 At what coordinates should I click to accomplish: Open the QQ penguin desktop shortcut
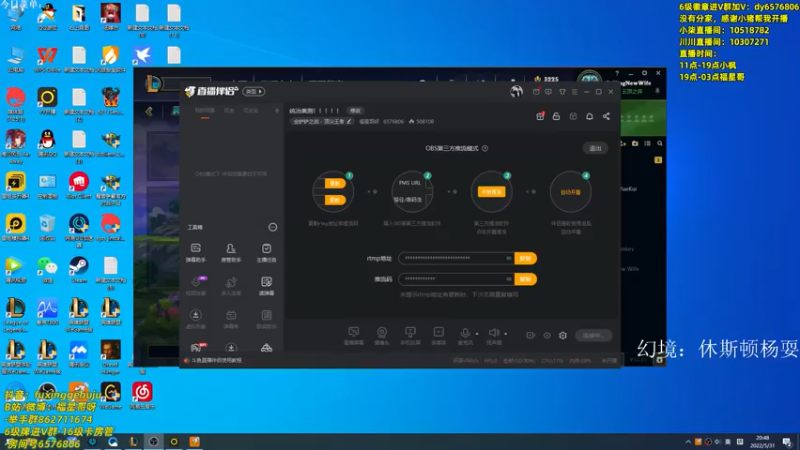click(47, 143)
